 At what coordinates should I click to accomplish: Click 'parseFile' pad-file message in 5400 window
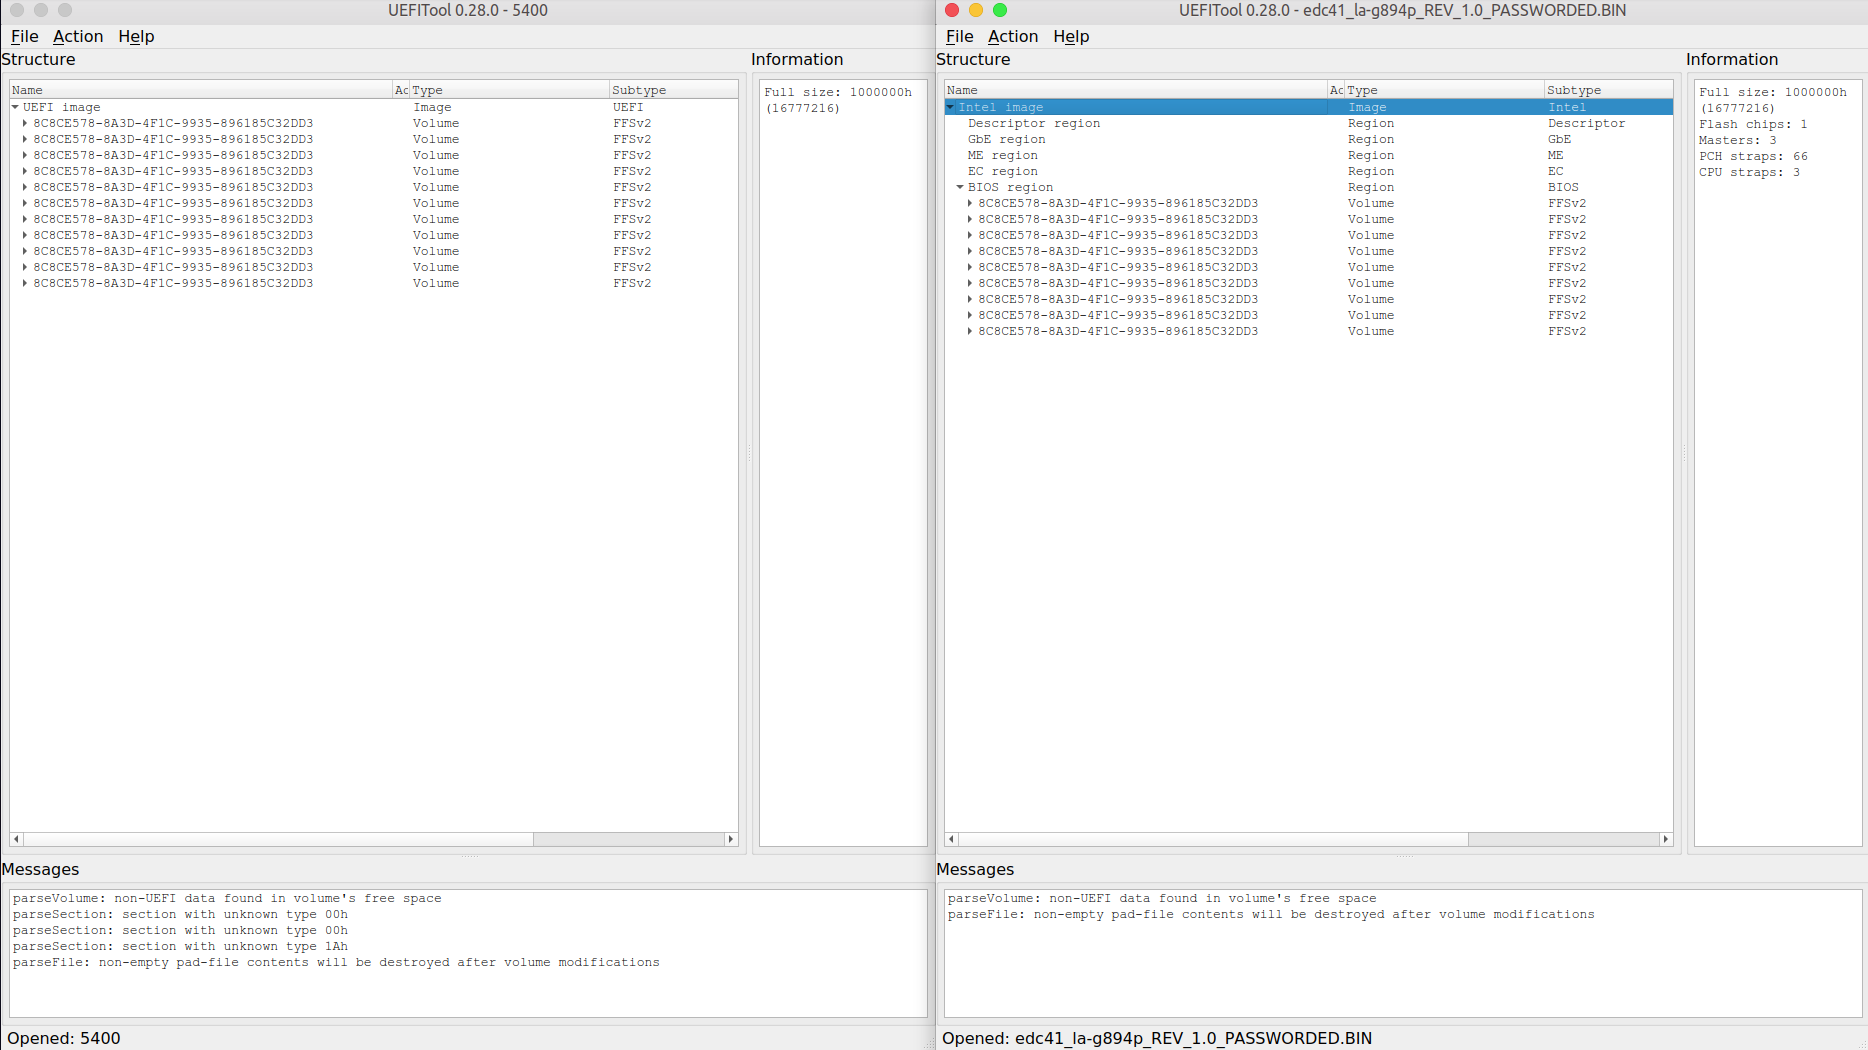click(336, 962)
